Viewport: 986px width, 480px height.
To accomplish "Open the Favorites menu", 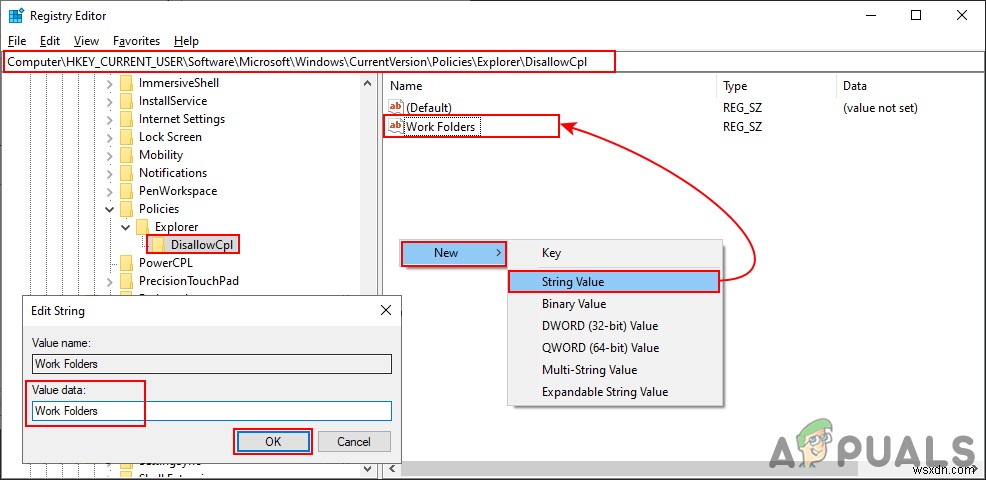I will pos(136,41).
